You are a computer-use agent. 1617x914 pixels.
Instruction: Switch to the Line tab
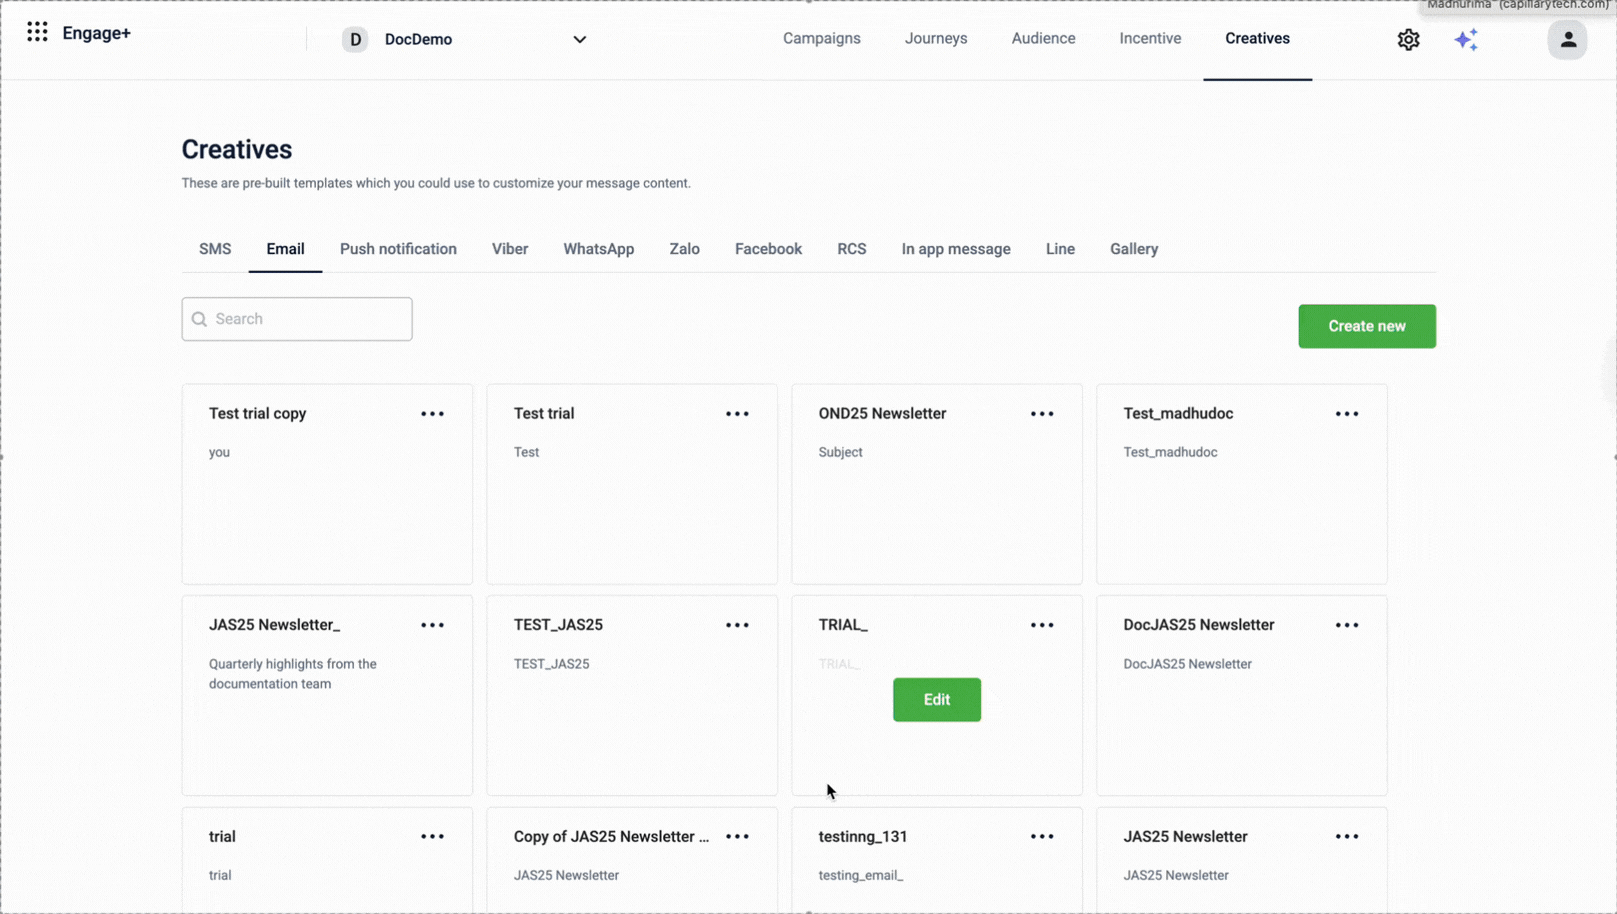tap(1060, 249)
